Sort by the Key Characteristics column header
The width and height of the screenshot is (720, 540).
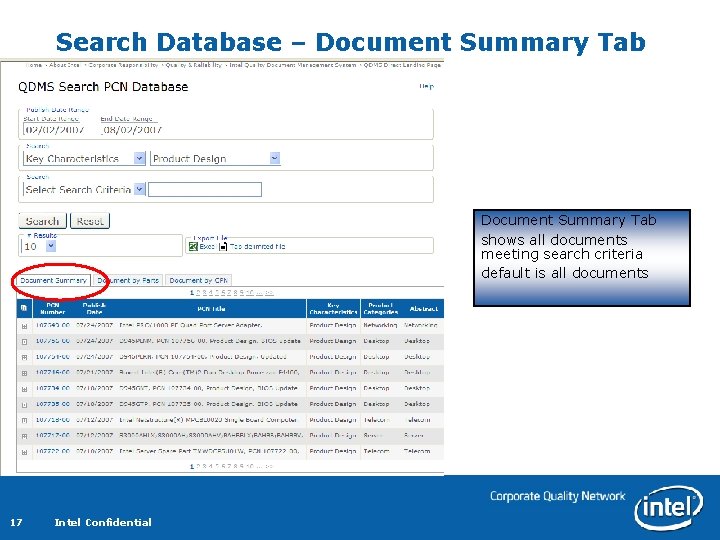coord(333,308)
